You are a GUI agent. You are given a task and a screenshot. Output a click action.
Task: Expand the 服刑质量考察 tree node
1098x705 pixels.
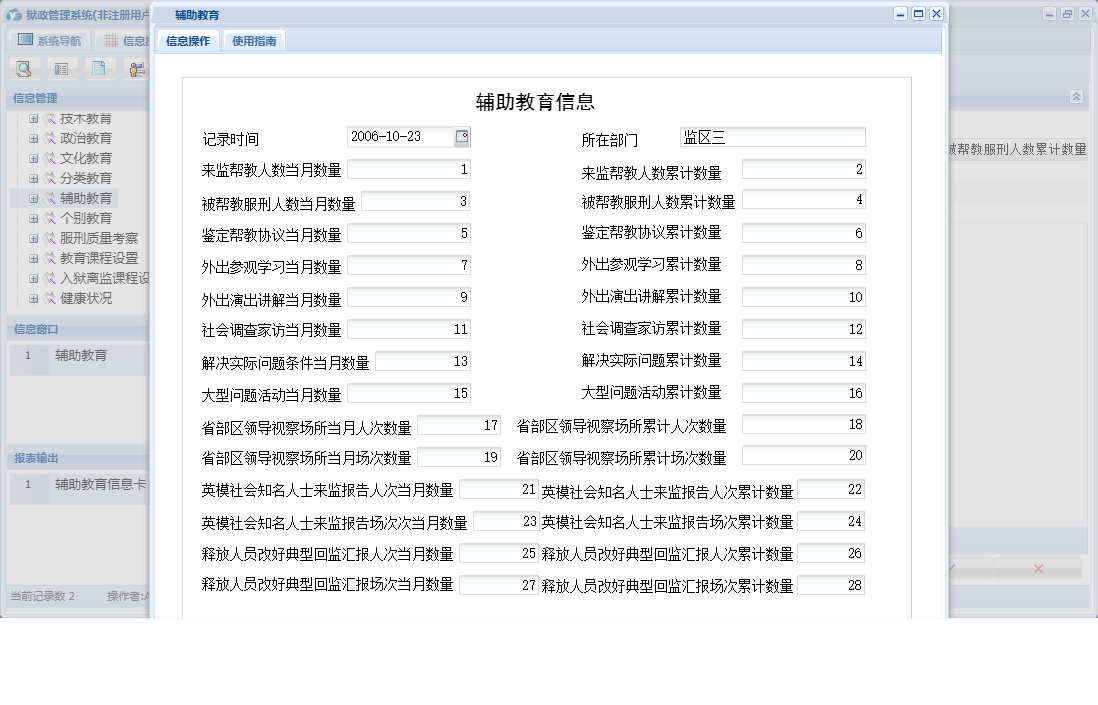pos(35,237)
